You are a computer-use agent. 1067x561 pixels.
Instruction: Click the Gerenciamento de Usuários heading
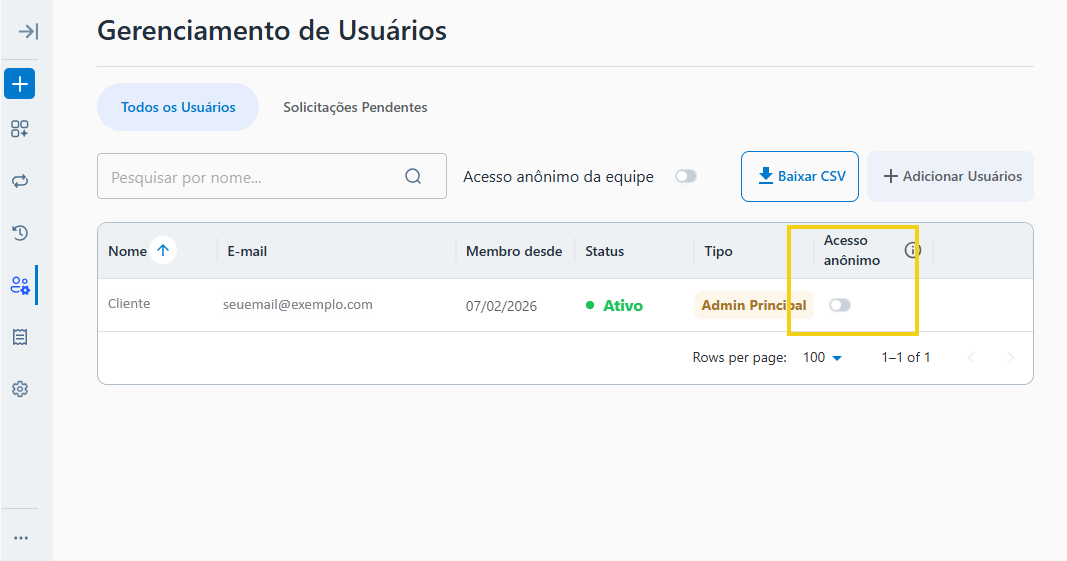(272, 31)
